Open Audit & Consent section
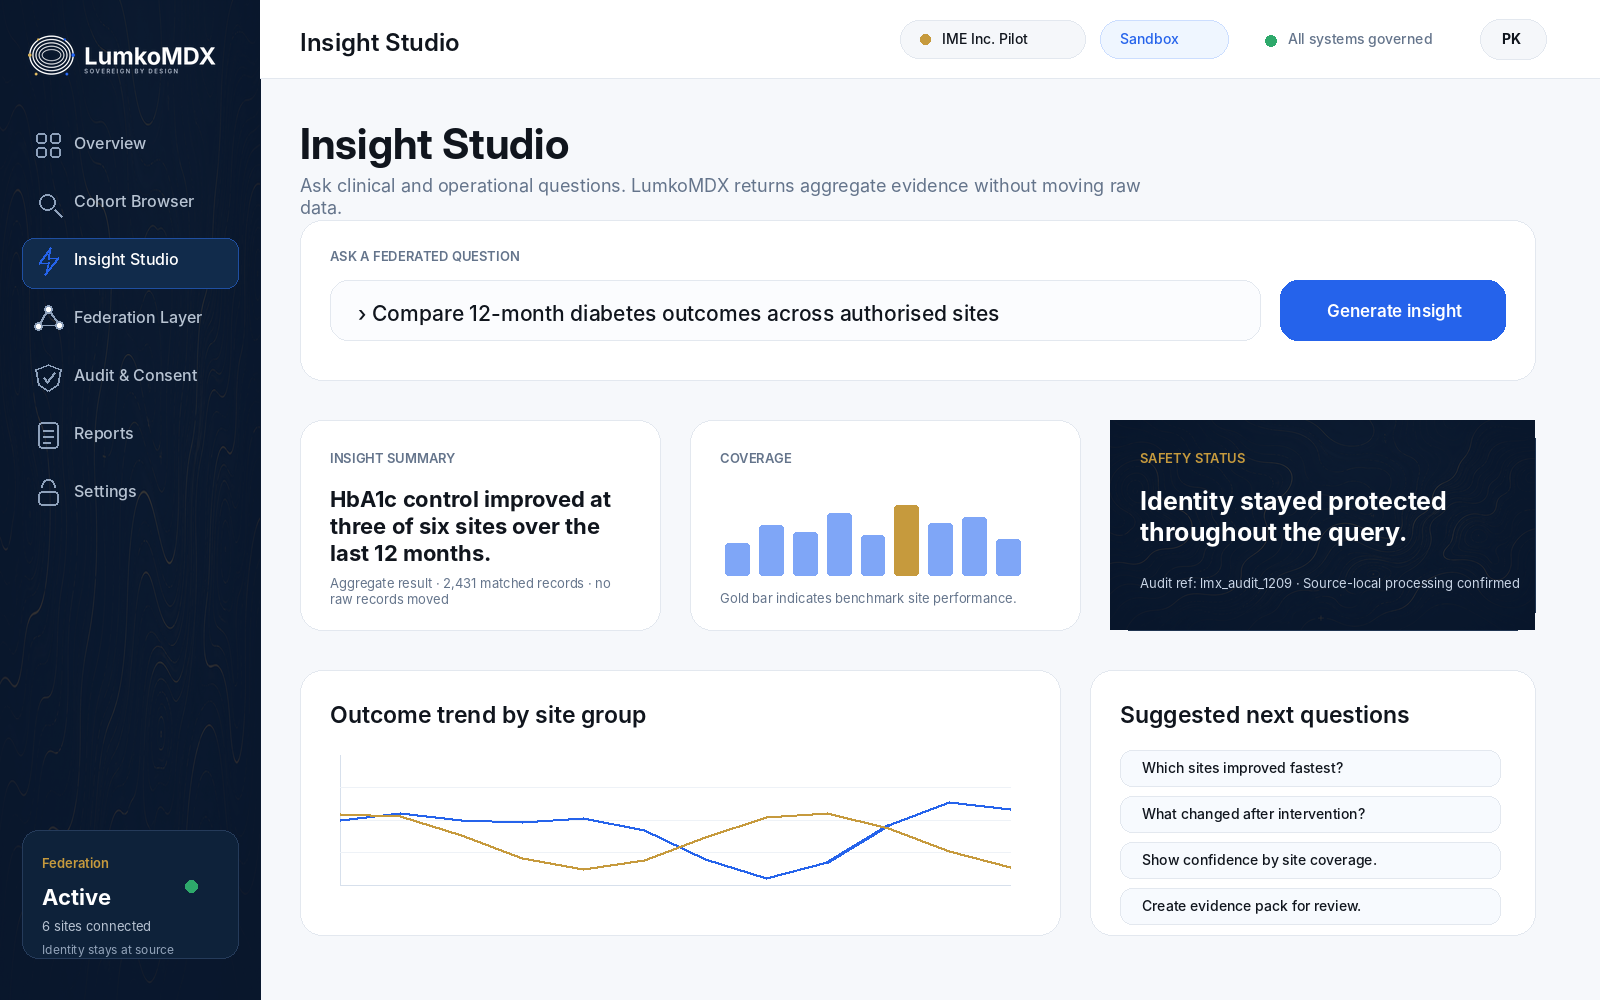The height and width of the screenshot is (1000, 1600). tap(130, 376)
